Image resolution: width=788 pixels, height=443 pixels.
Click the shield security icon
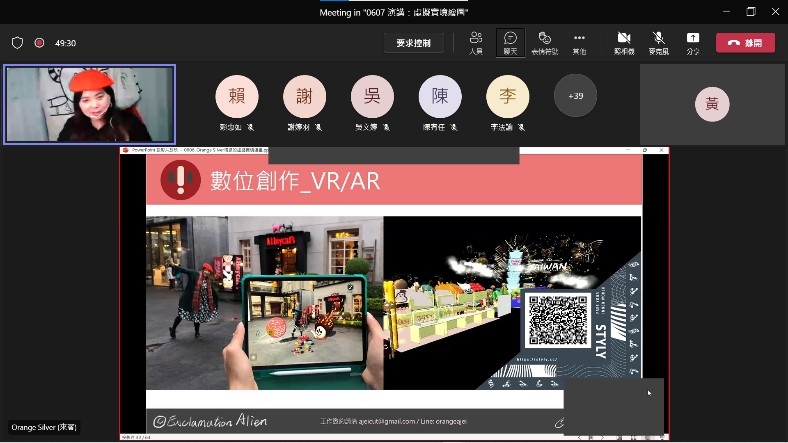pos(17,43)
